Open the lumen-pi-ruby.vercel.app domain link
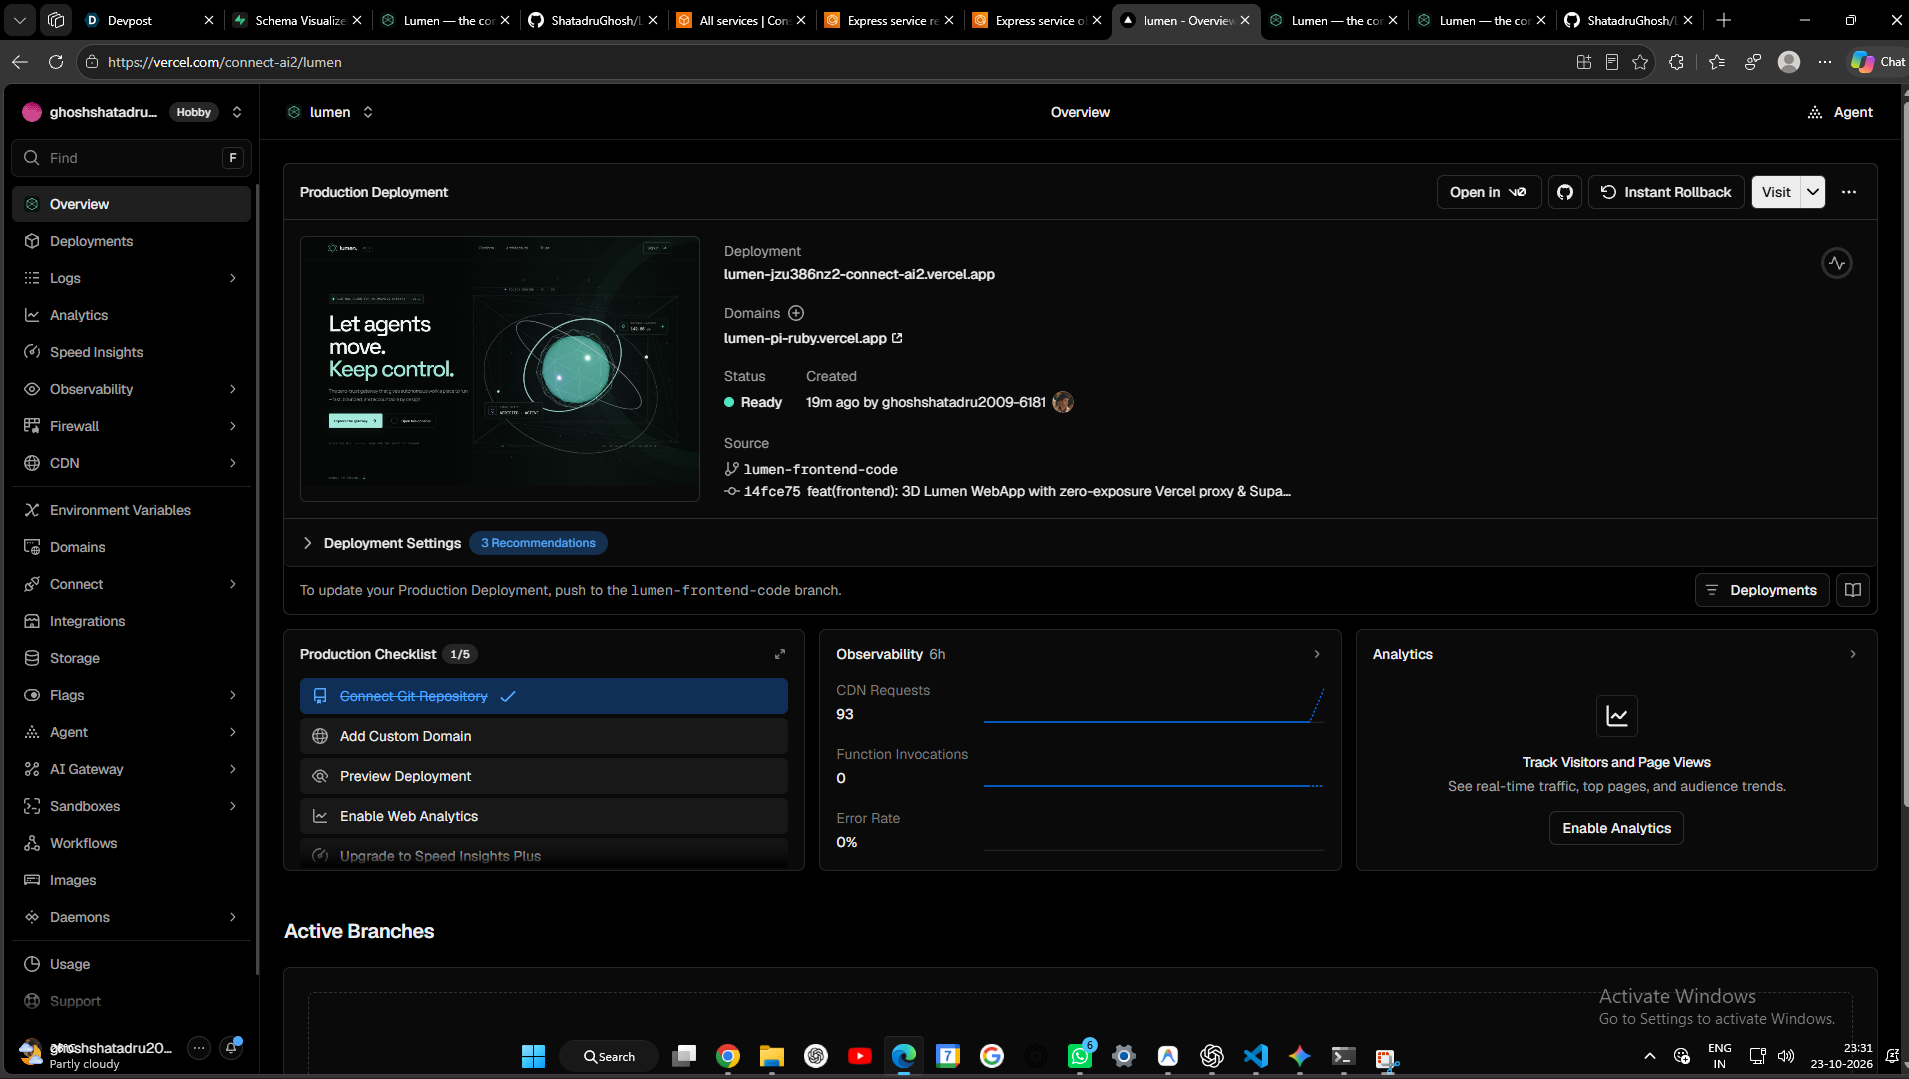 point(813,338)
